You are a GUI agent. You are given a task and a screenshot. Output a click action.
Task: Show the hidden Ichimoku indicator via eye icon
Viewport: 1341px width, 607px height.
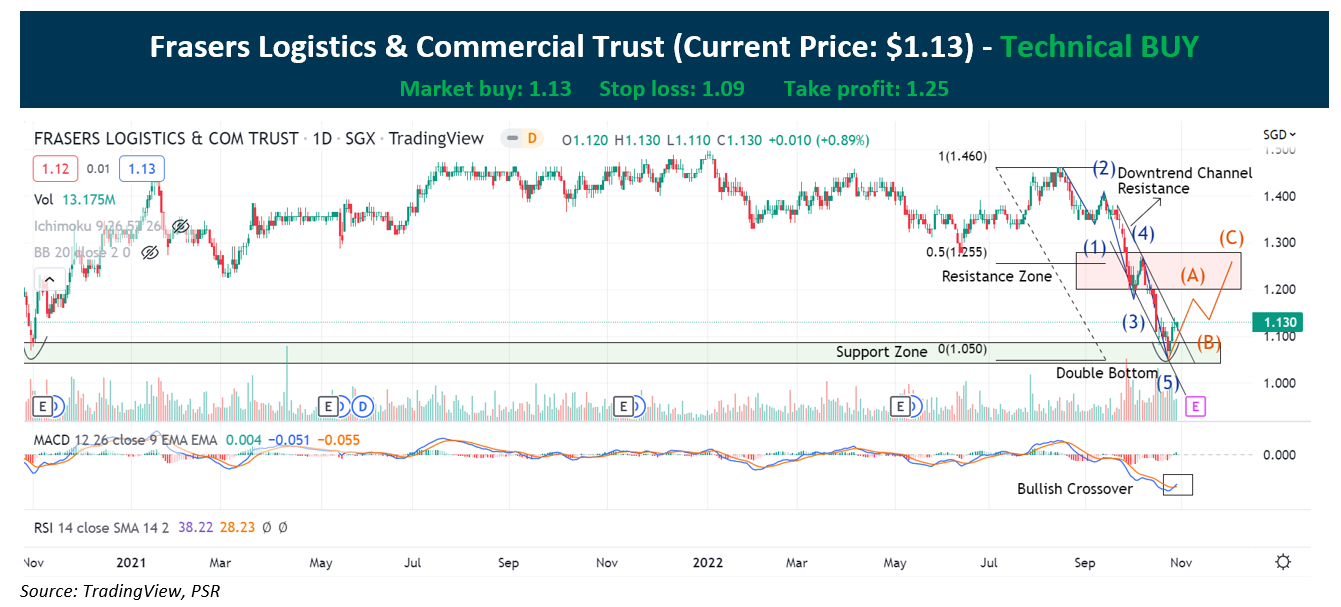[x=180, y=227]
